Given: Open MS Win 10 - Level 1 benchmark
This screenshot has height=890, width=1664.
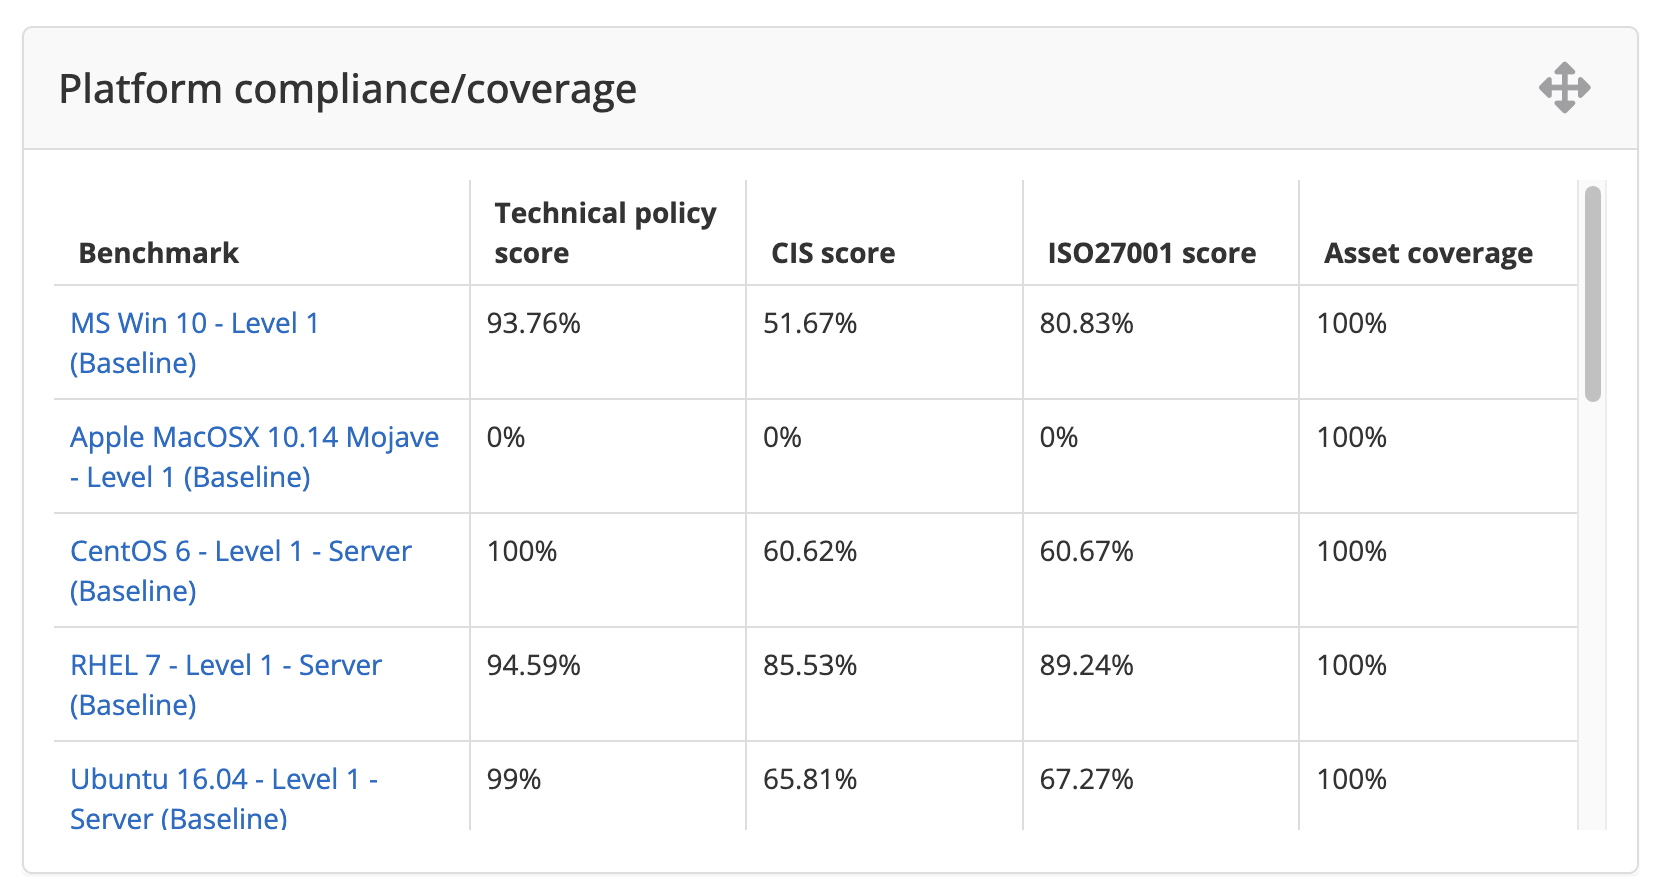Looking at the screenshot, I should [194, 324].
